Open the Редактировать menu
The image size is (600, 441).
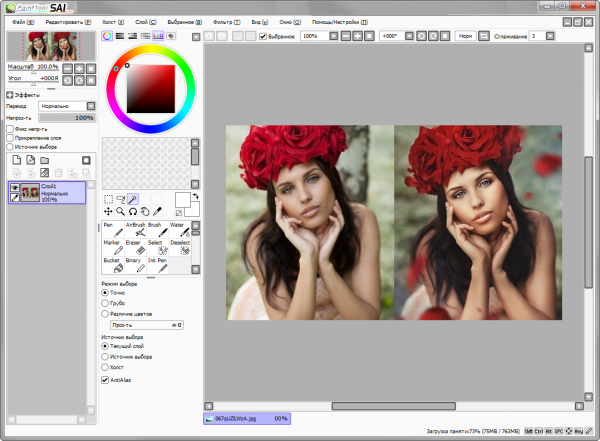(68, 22)
